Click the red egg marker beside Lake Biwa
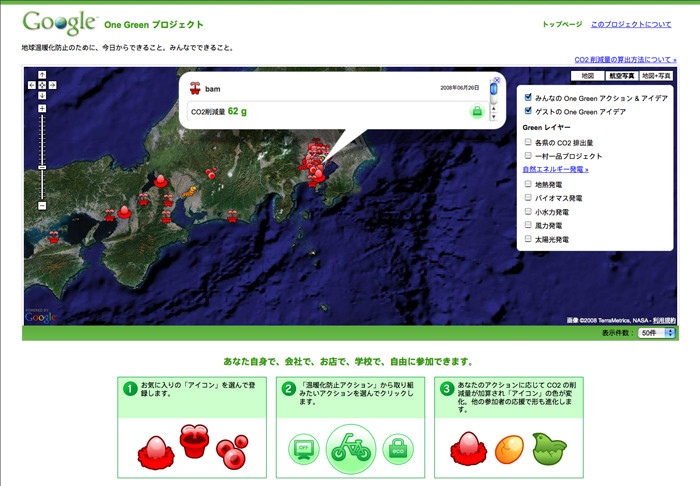 (x=160, y=181)
